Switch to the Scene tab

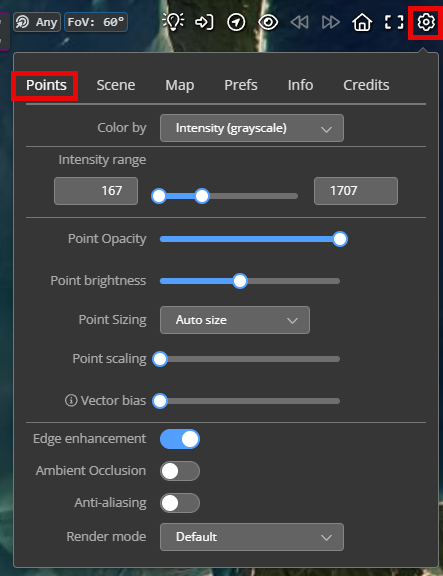[x=116, y=85]
